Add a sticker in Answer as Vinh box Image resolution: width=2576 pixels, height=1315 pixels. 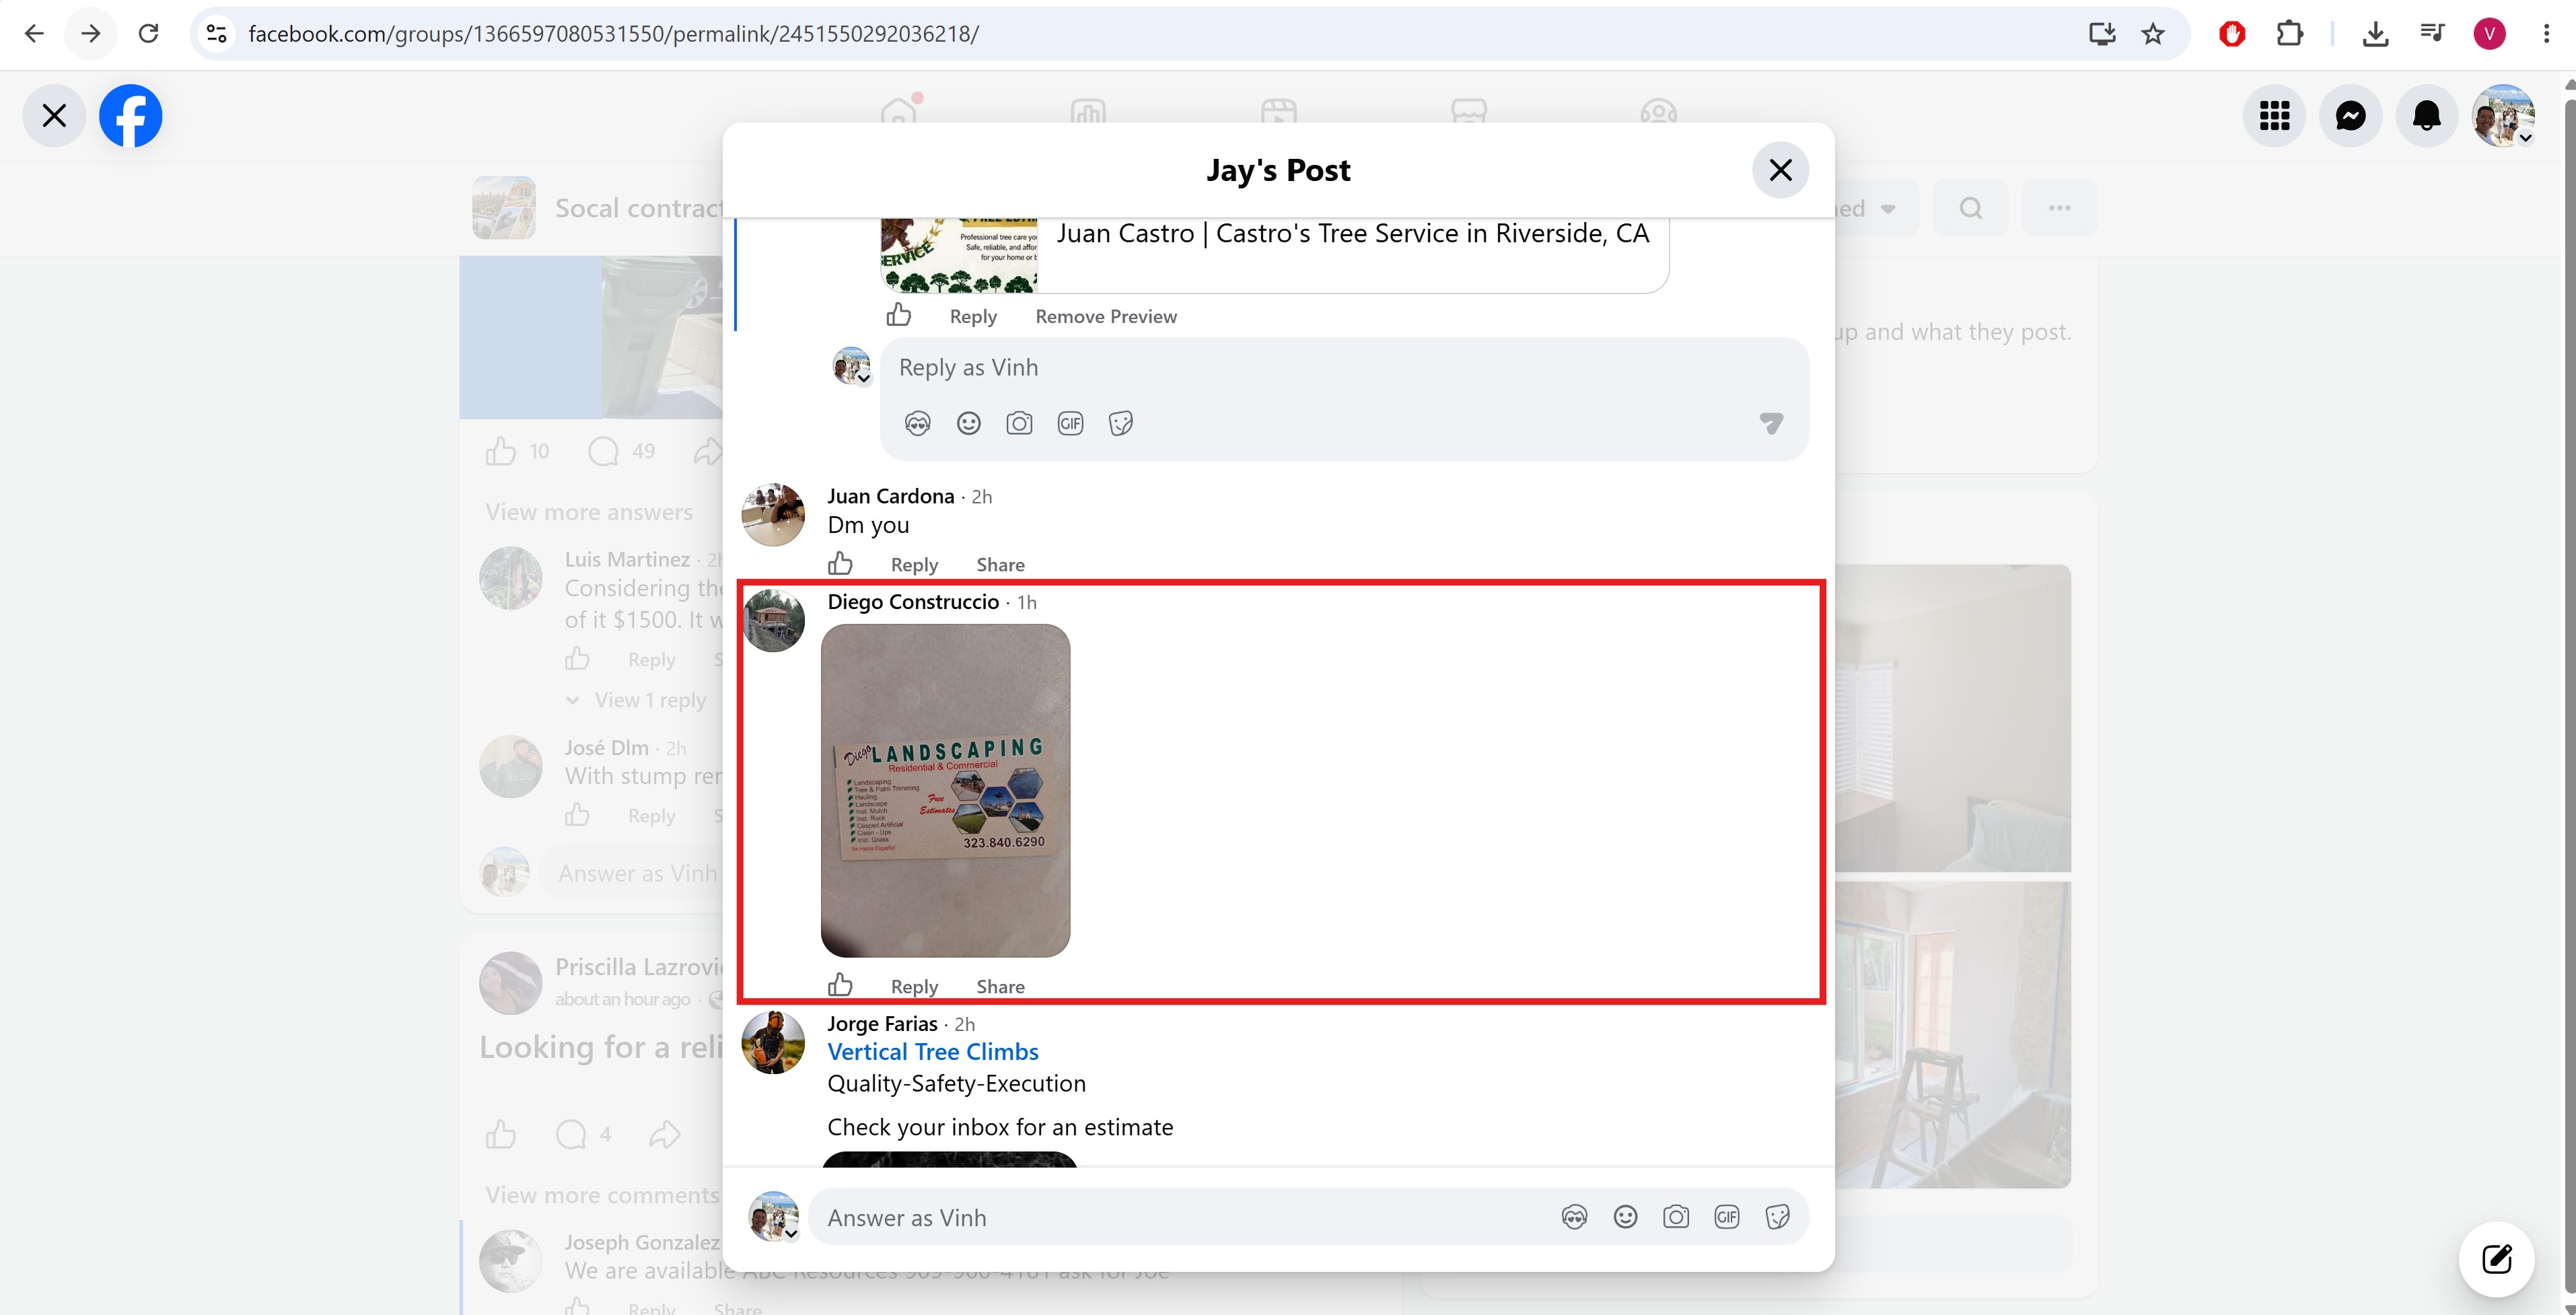(1777, 1217)
